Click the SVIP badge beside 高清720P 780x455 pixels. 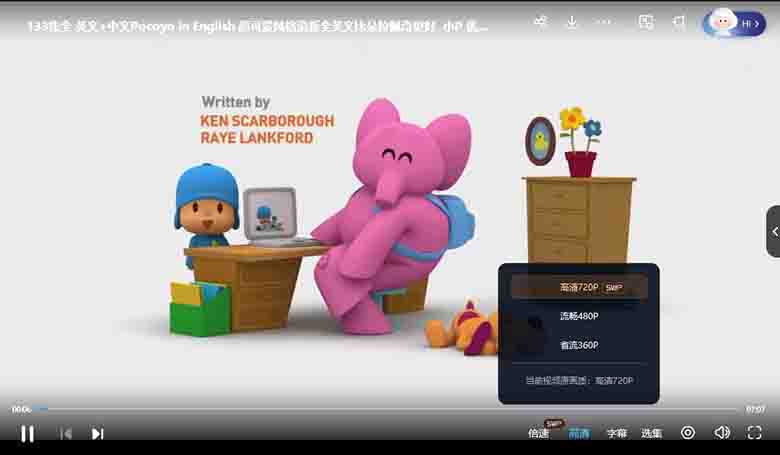[614, 287]
